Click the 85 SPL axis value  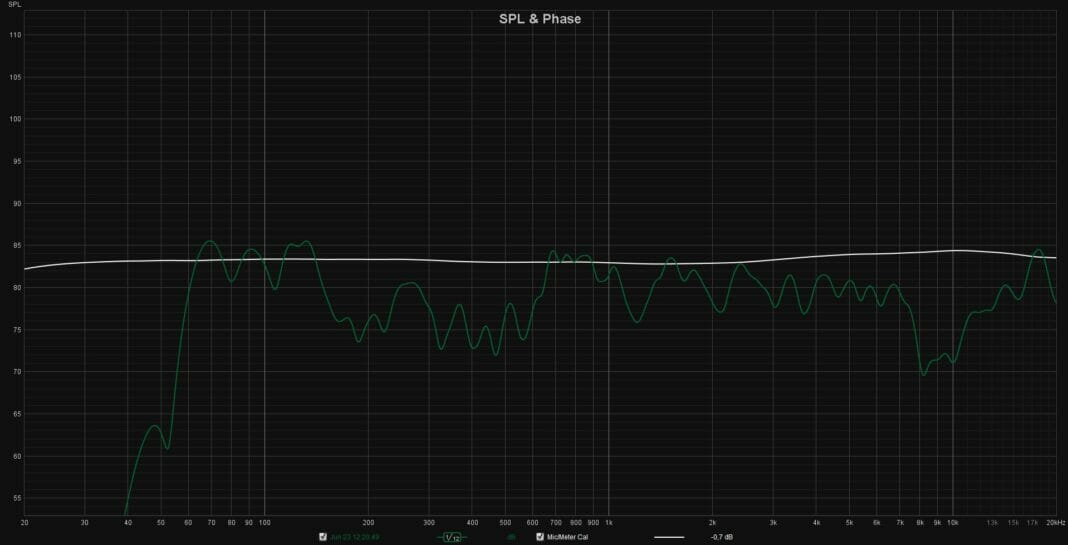tap(17, 246)
